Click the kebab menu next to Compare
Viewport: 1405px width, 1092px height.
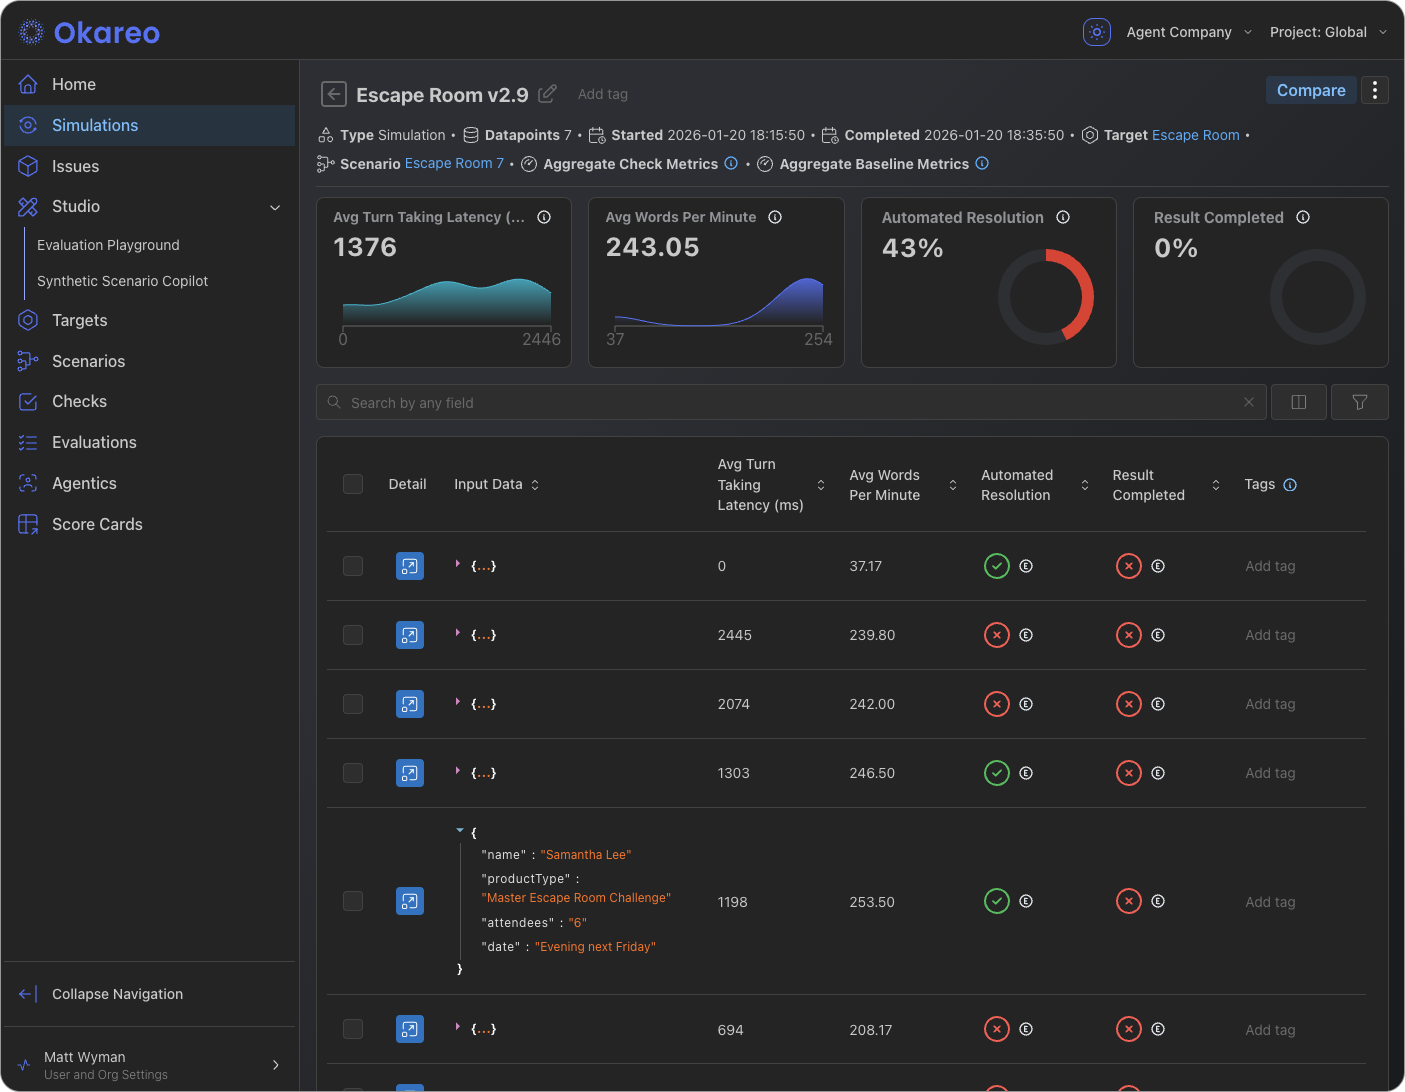point(1375,90)
